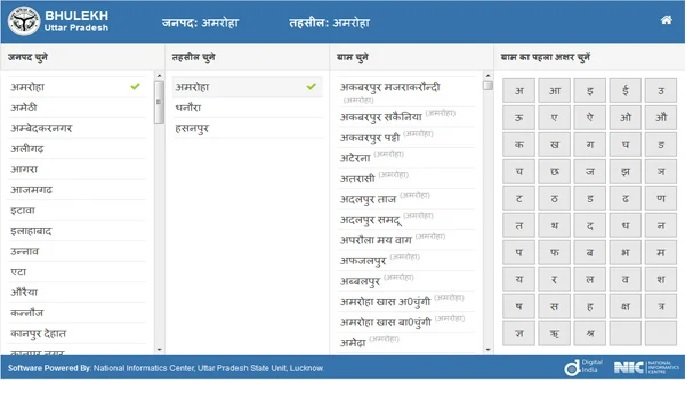Filter villages by letter ण
This screenshot has width=697, height=404.
coord(661,198)
